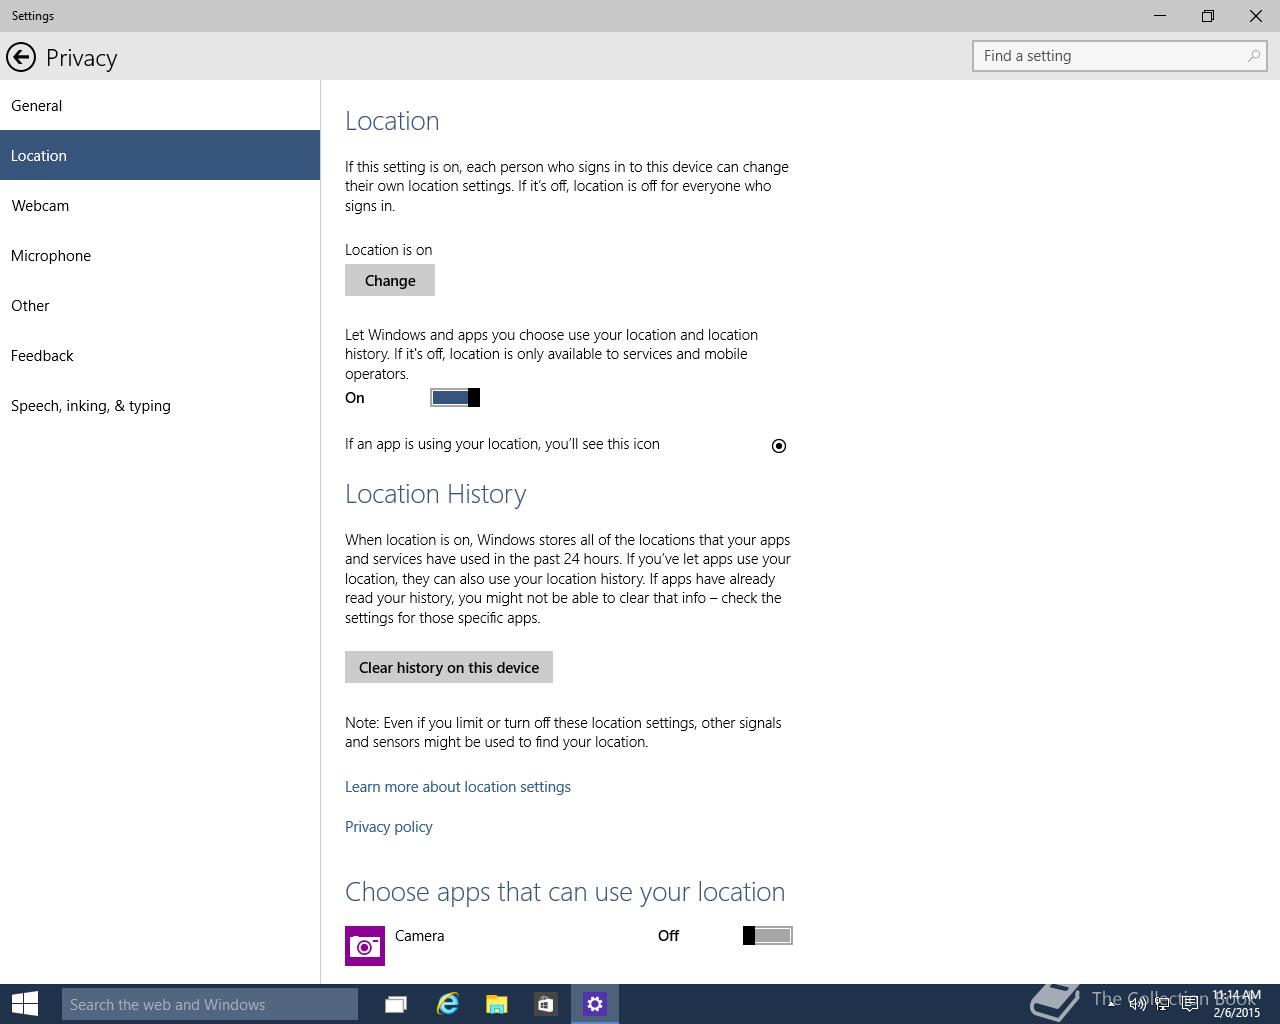The height and width of the screenshot is (1024, 1280).
Task: Click the "Location History" heading
Action: coord(436,494)
